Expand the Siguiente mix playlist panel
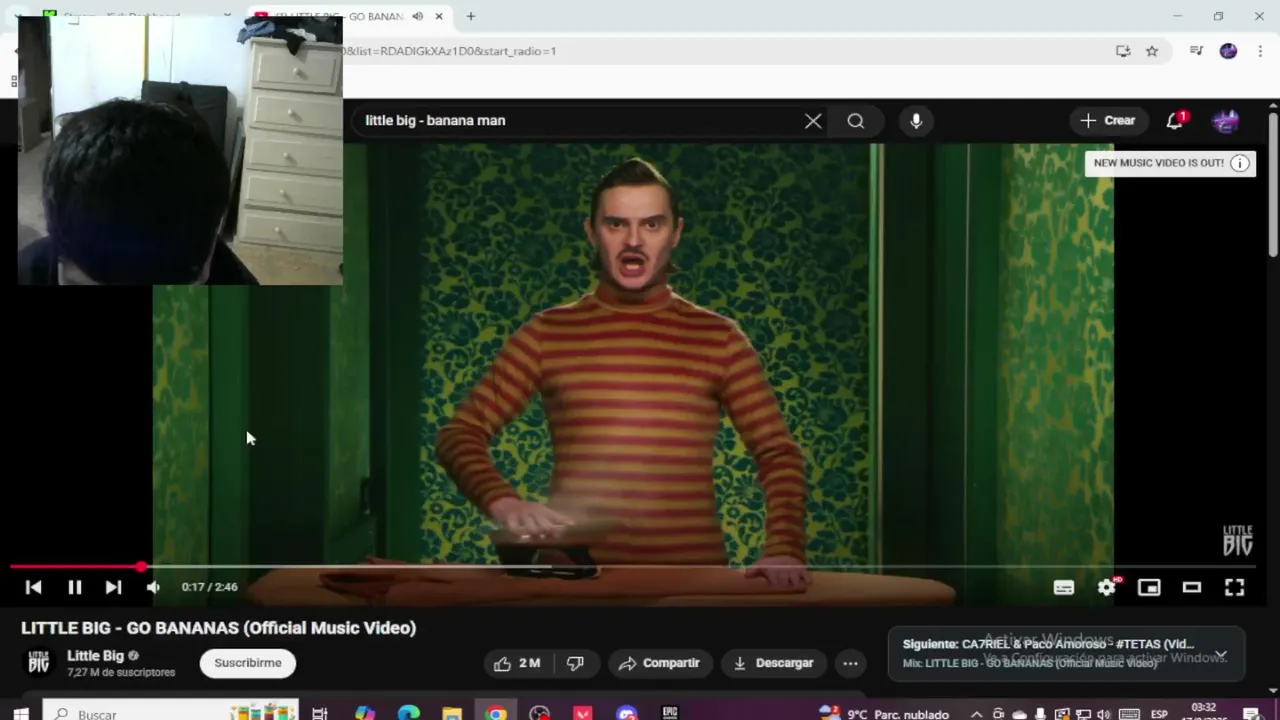 tap(1221, 656)
